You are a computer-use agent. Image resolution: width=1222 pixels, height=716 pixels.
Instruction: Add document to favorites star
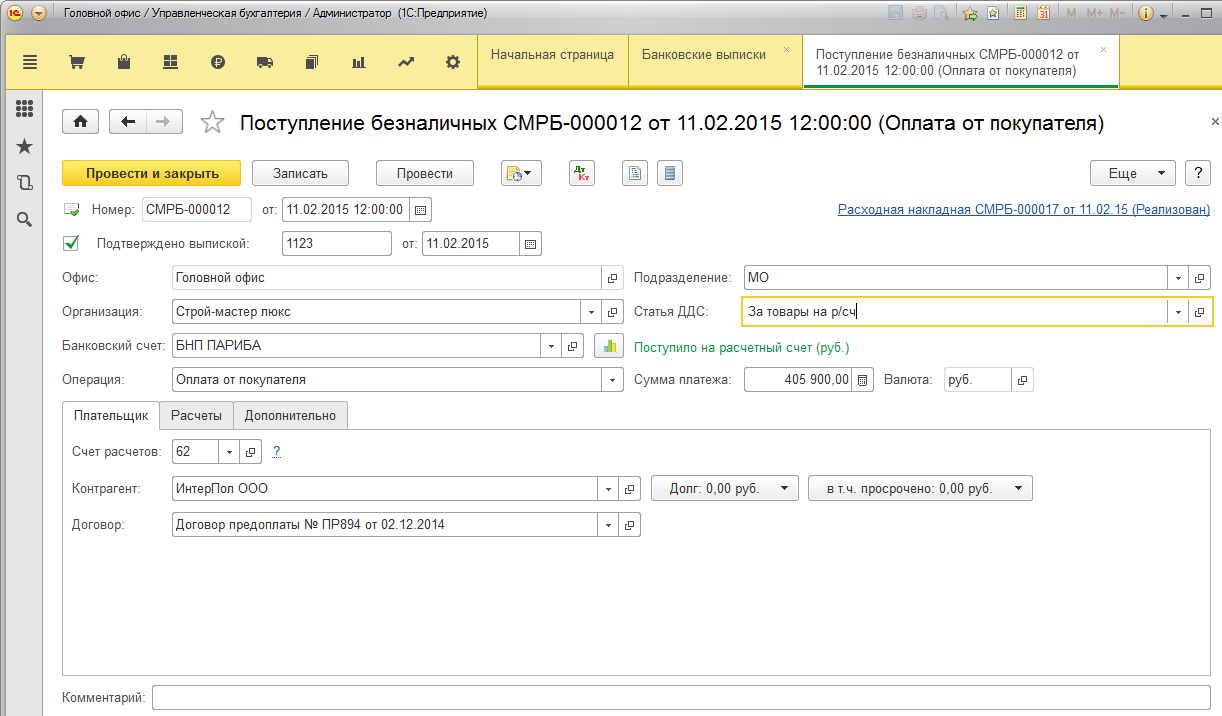pyautogui.click(x=212, y=122)
